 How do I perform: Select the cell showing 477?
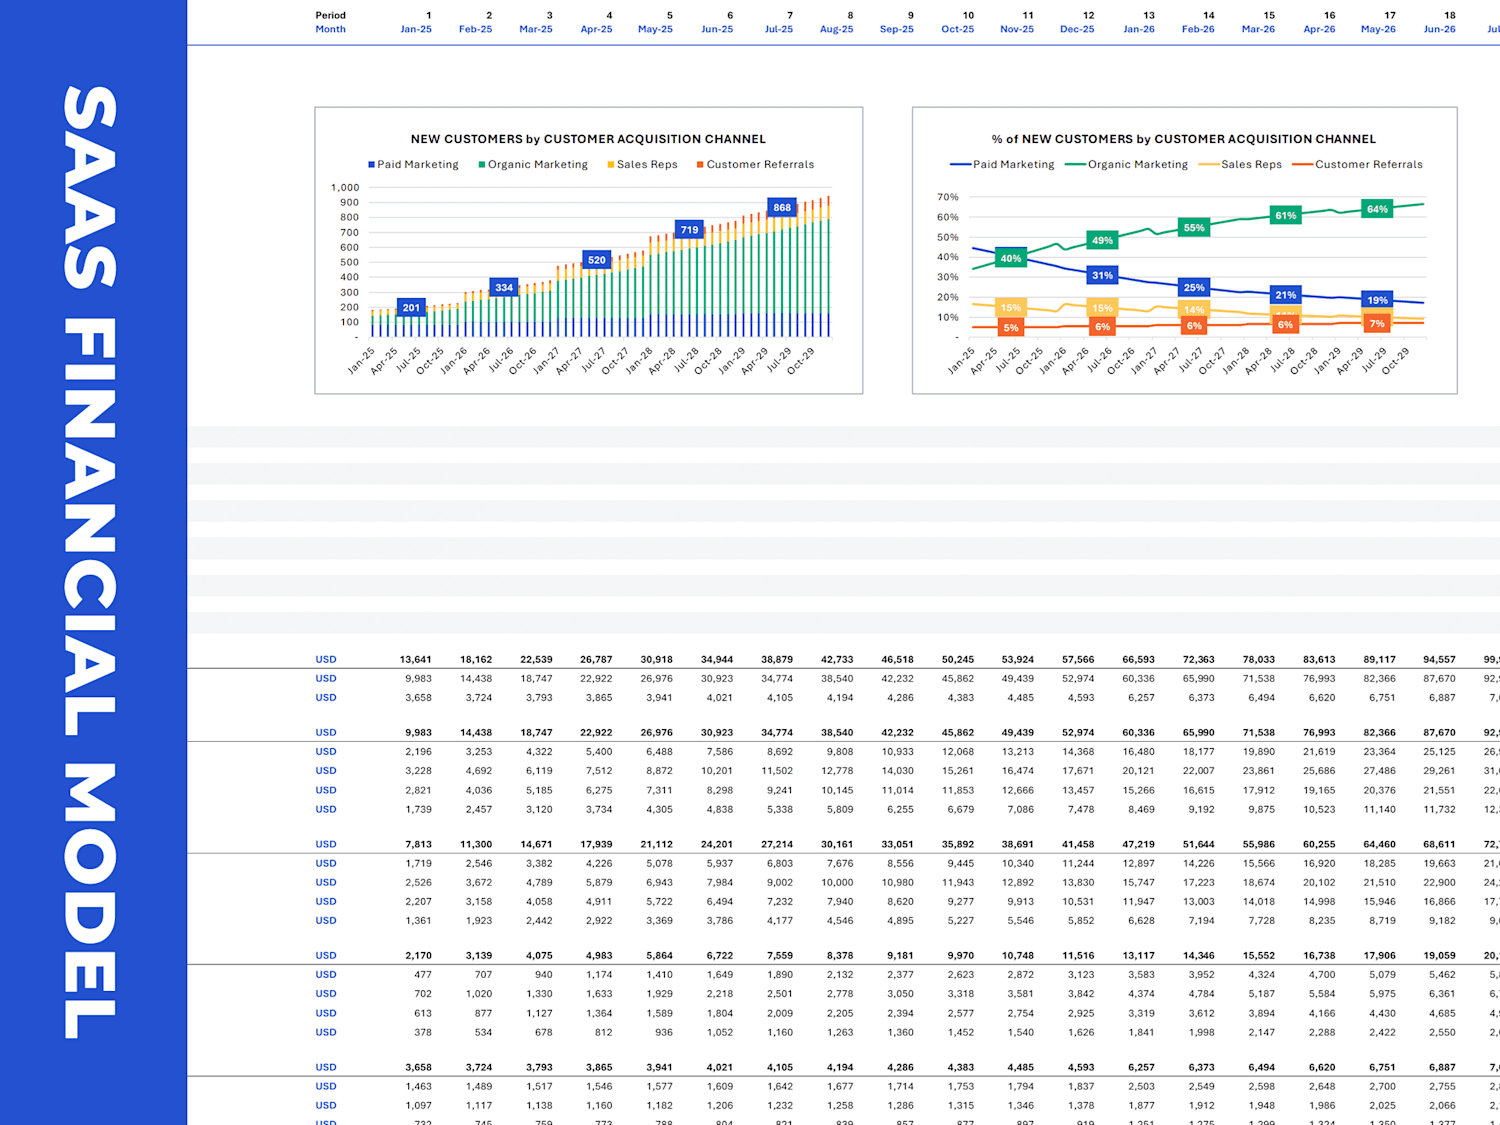click(x=423, y=975)
